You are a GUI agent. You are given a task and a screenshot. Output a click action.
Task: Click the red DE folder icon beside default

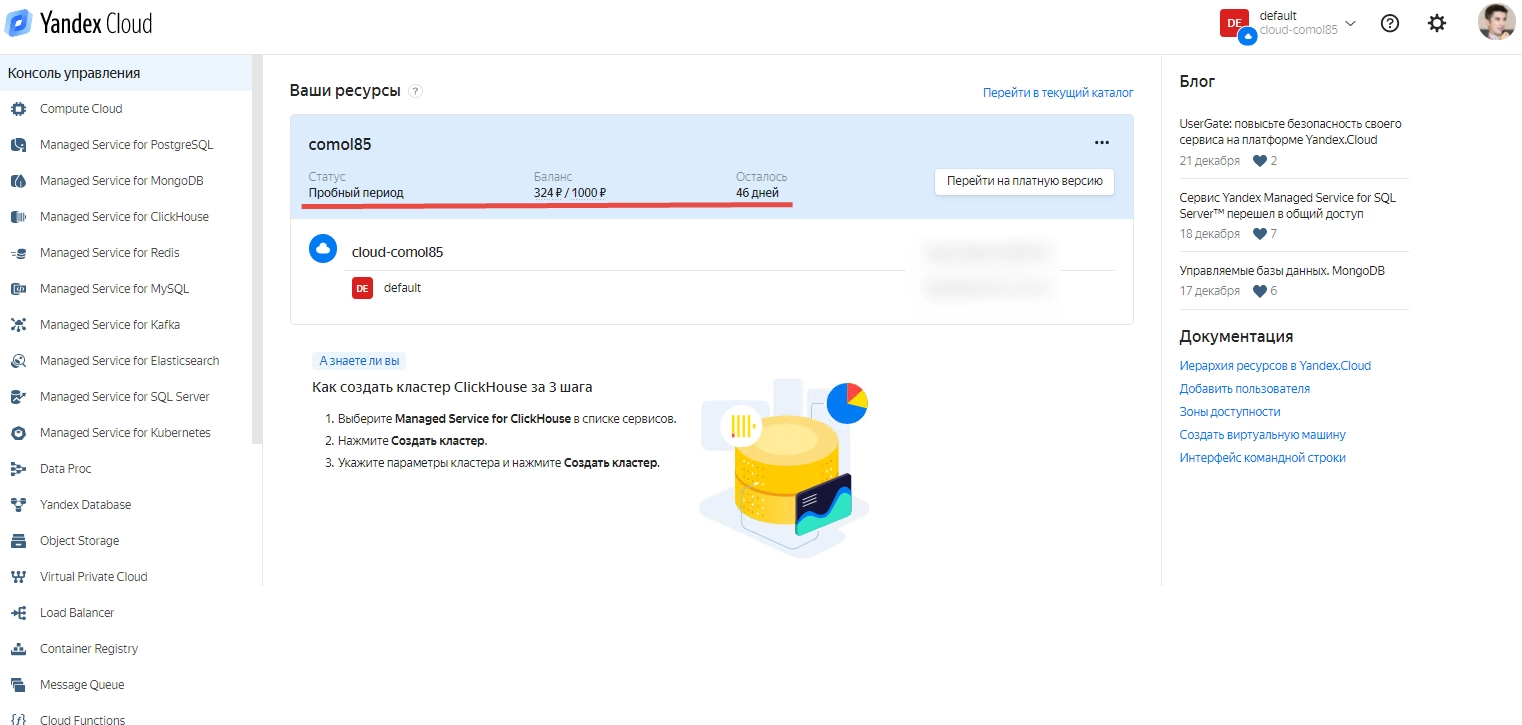362,288
